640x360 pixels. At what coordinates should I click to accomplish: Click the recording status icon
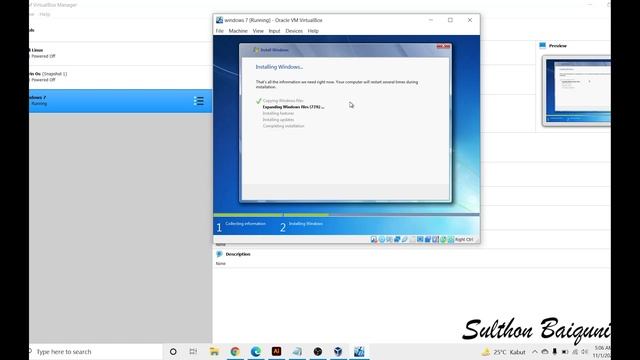428,240
